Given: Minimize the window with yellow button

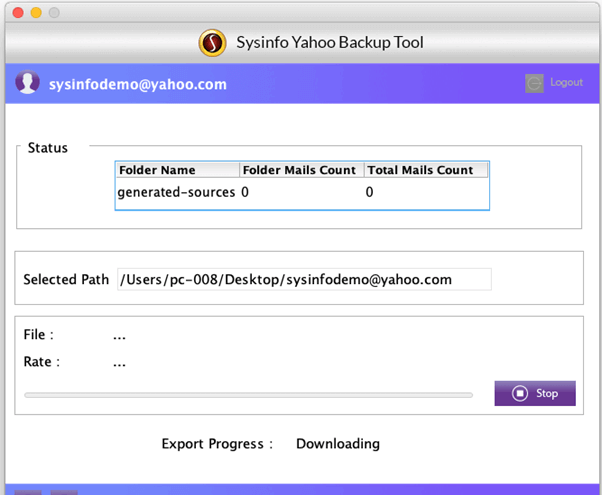Looking at the screenshot, I should point(36,13).
